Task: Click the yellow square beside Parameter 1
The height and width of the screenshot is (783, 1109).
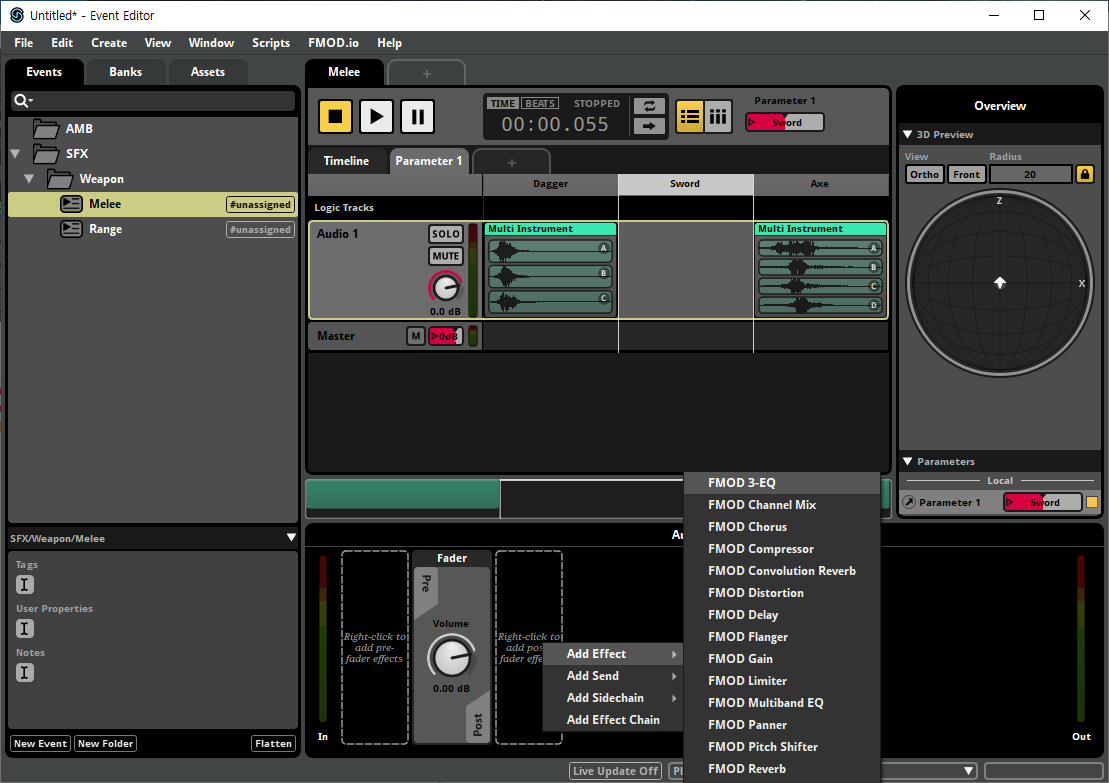Action: click(x=1092, y=502)
